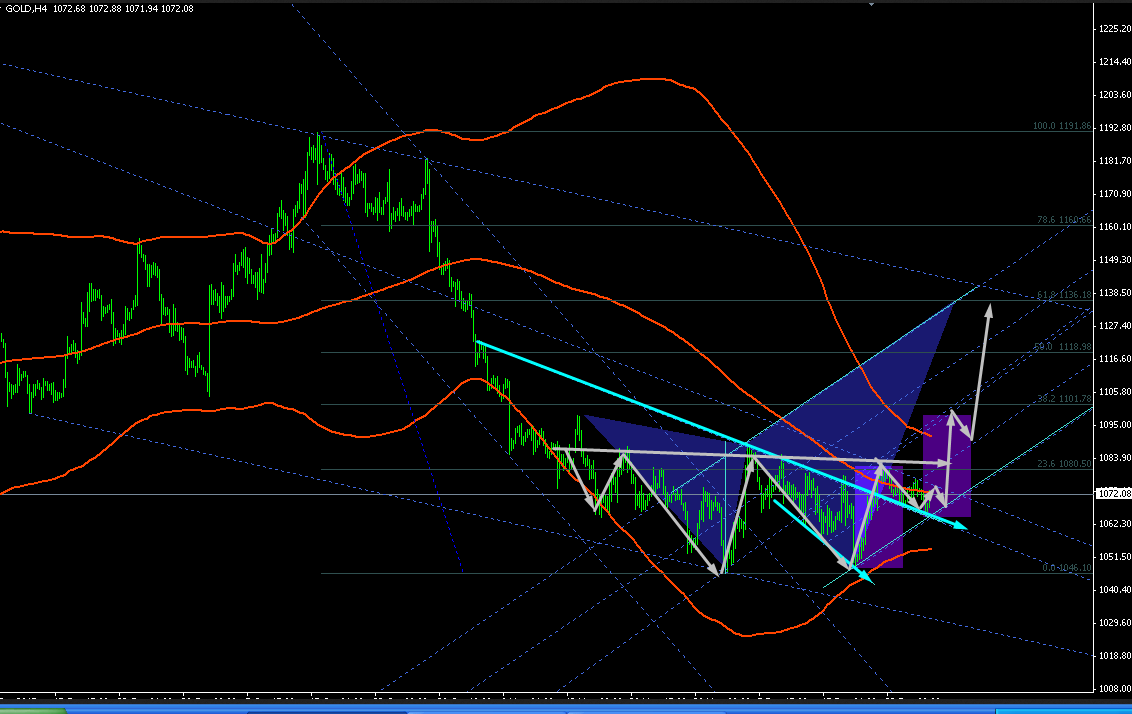Select the Fibonacci 23.6 1080.50 label

pos(1064,463)
